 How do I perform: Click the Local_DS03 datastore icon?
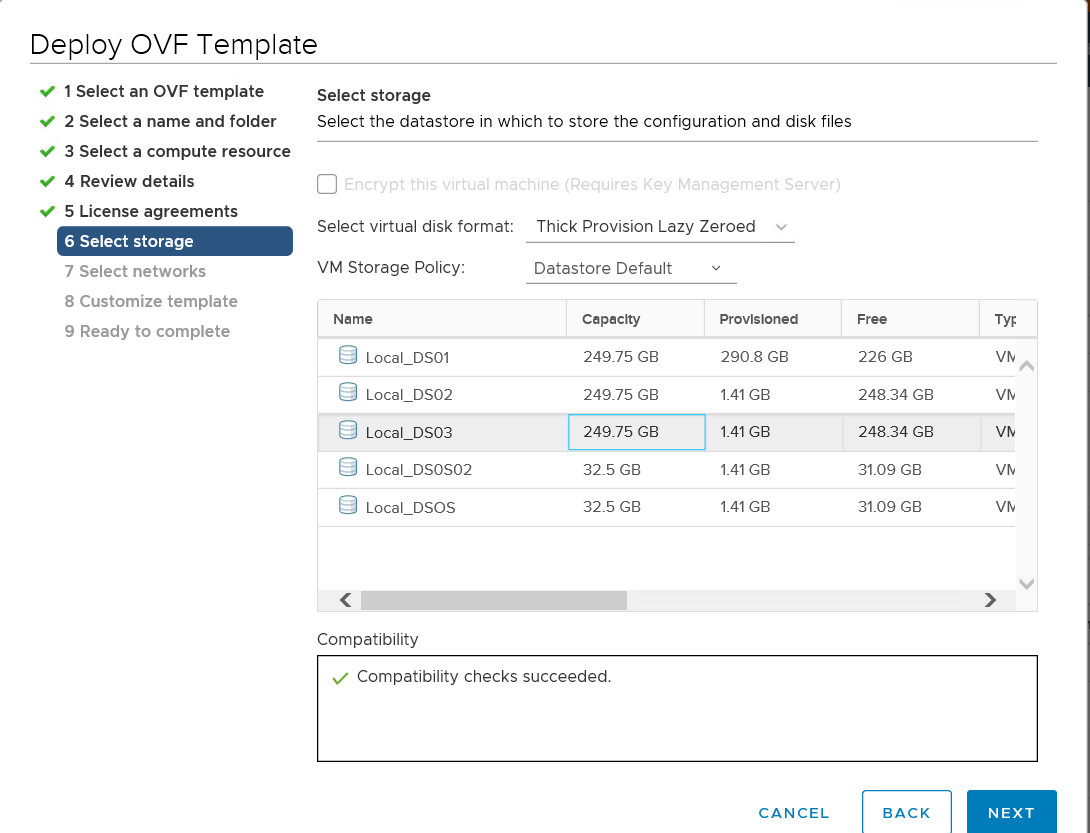pos(348,431)
